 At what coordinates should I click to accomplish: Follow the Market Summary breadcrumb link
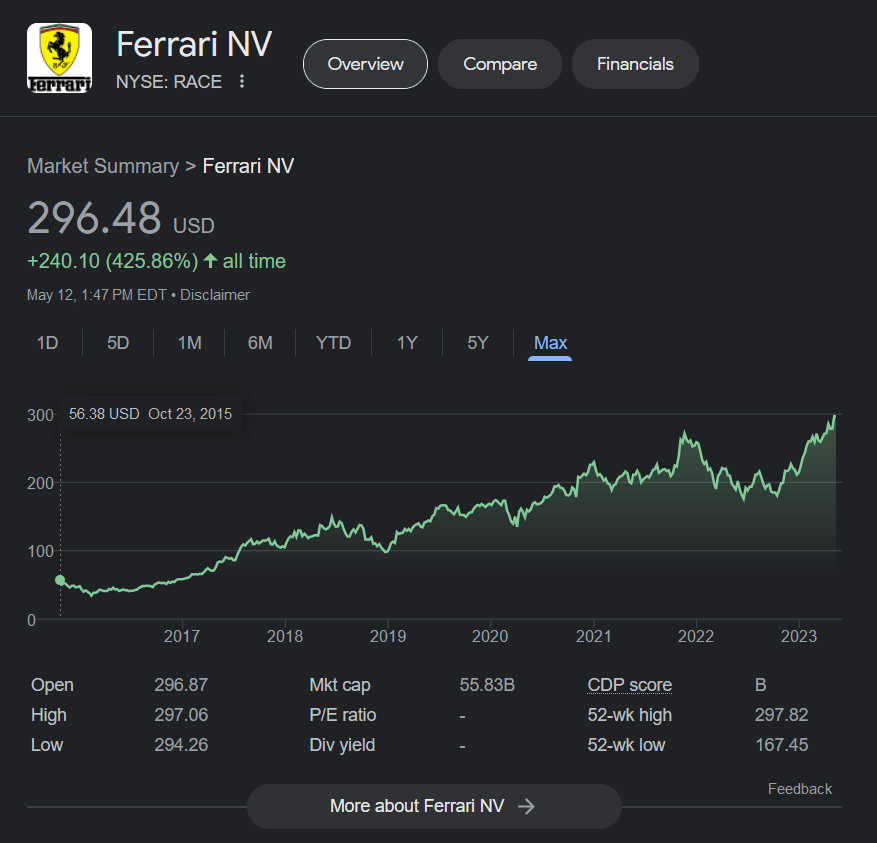pyautogui.click(x=103, y=166)
